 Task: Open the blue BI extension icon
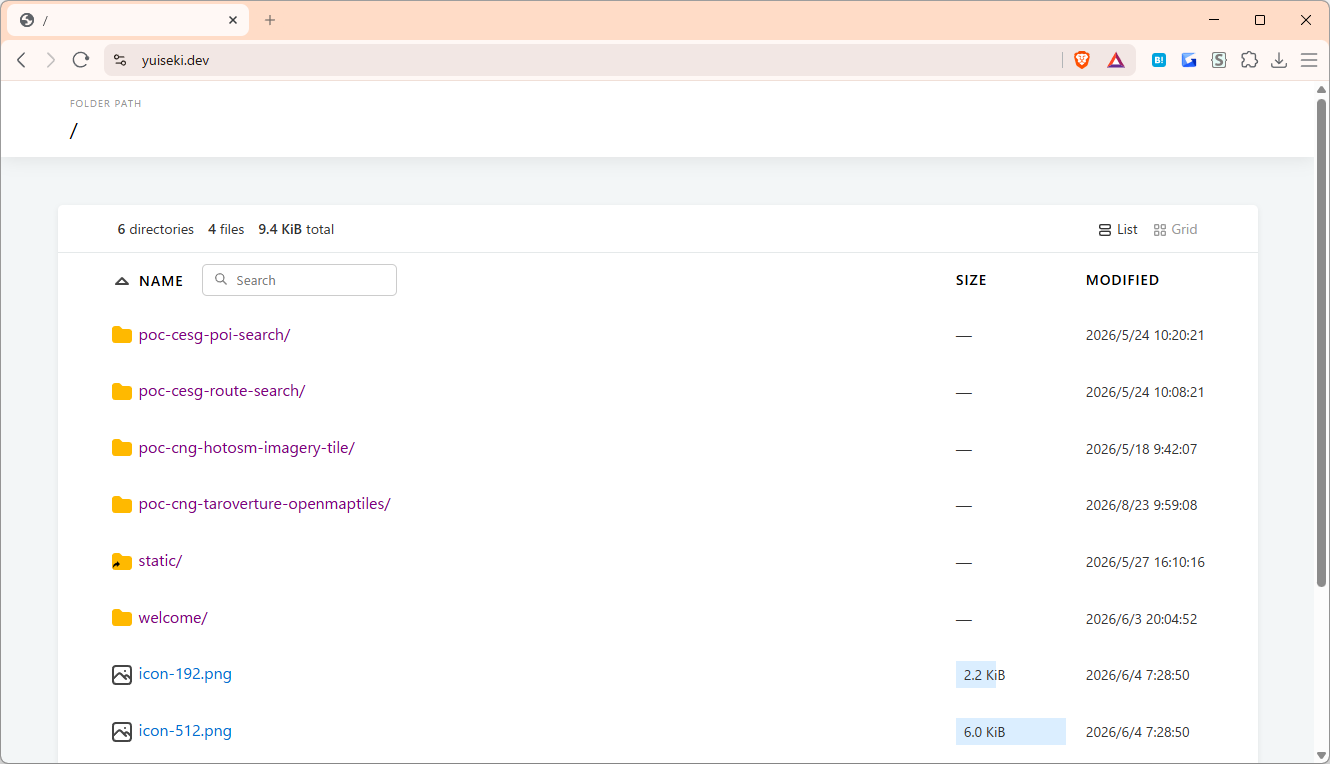click(x=1159, y=60)
